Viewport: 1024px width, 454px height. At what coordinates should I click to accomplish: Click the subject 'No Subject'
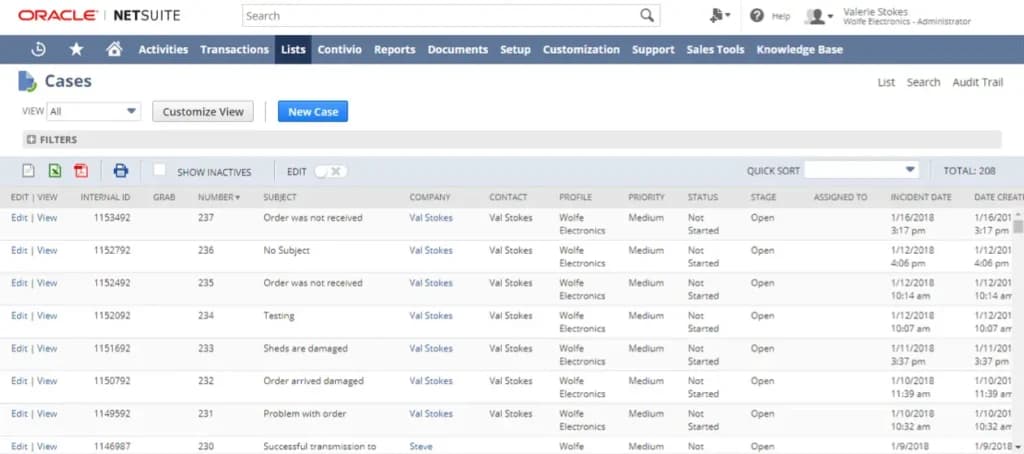point(286,250)
